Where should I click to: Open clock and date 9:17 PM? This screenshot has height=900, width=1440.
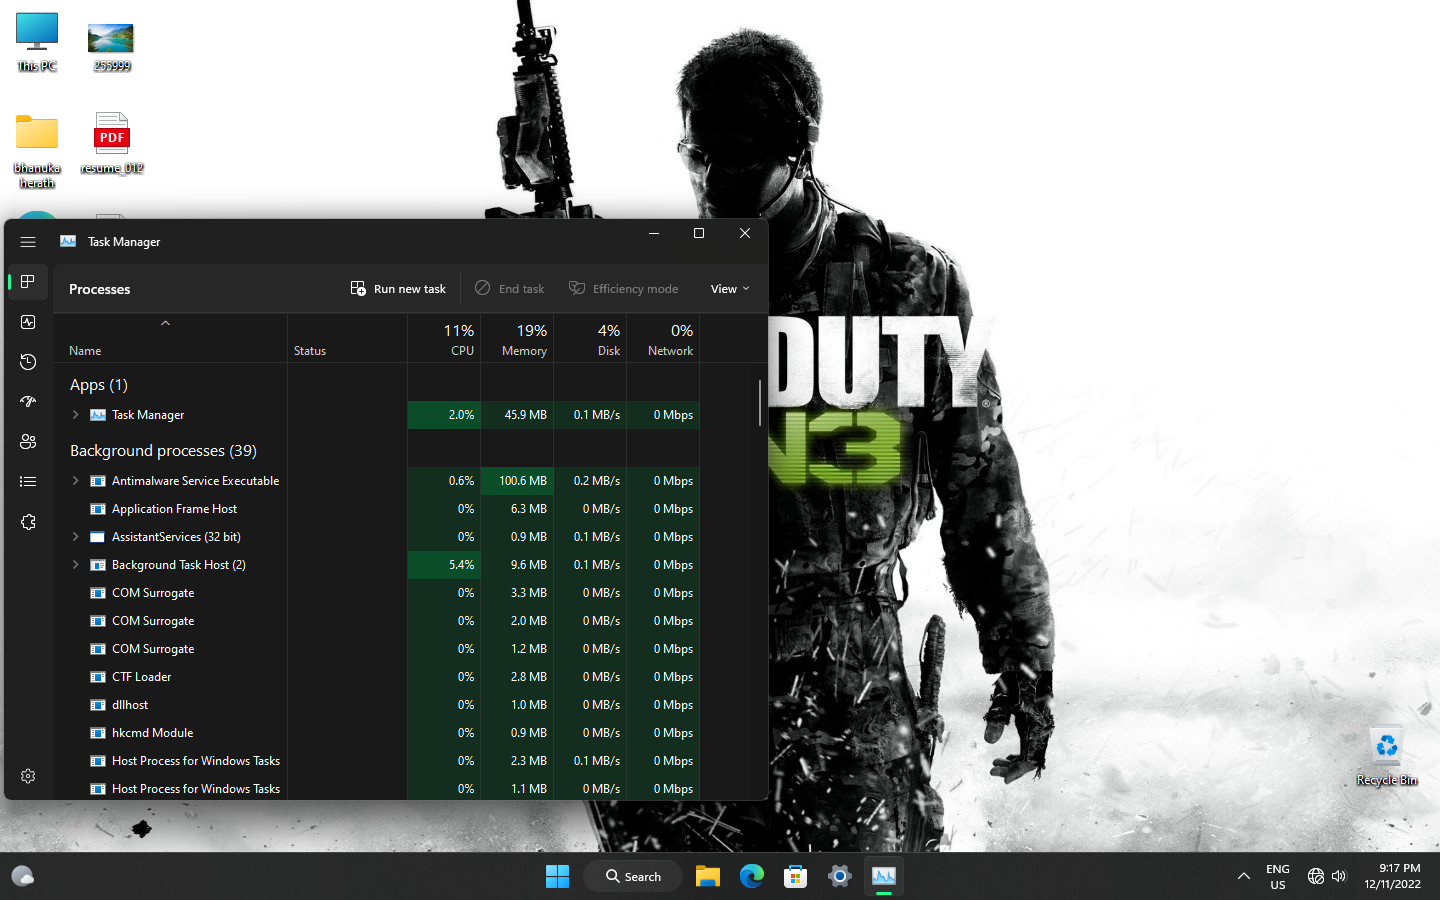[x=1392, y=876]
